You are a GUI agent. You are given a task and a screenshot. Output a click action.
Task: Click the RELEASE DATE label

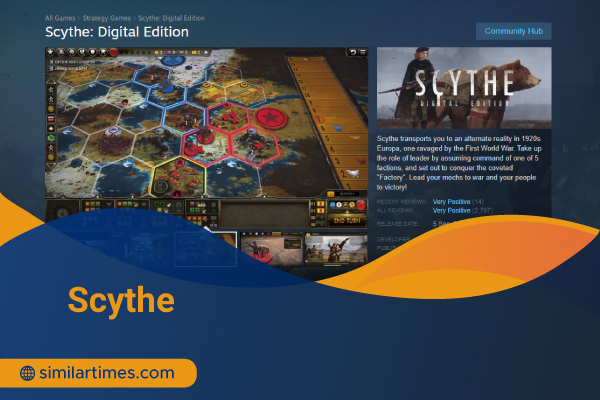point(398,224)
